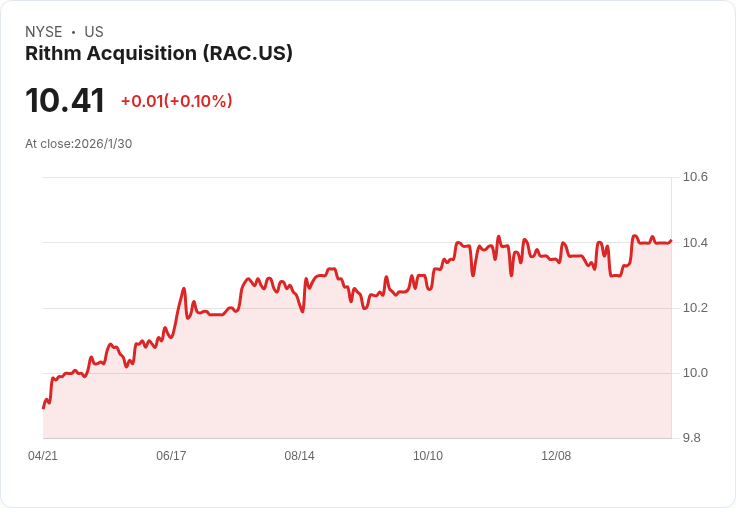This screenshot has height=508, width=736.
Task: Click the chart line's starting point at 04/21
Action: pos(43,408)
